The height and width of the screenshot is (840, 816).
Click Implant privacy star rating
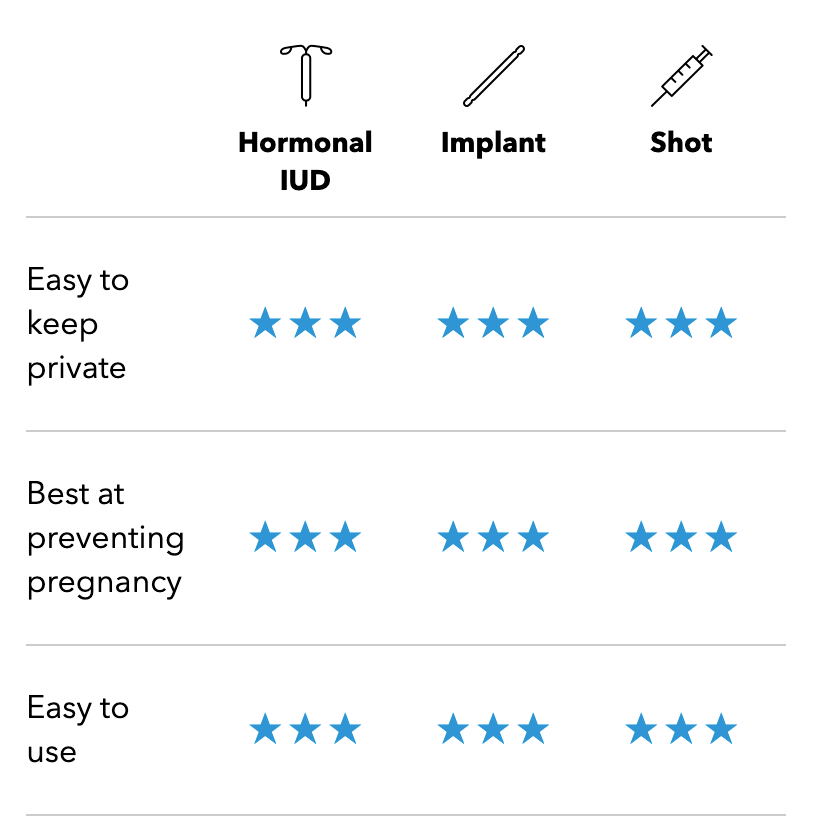(493, 322)
